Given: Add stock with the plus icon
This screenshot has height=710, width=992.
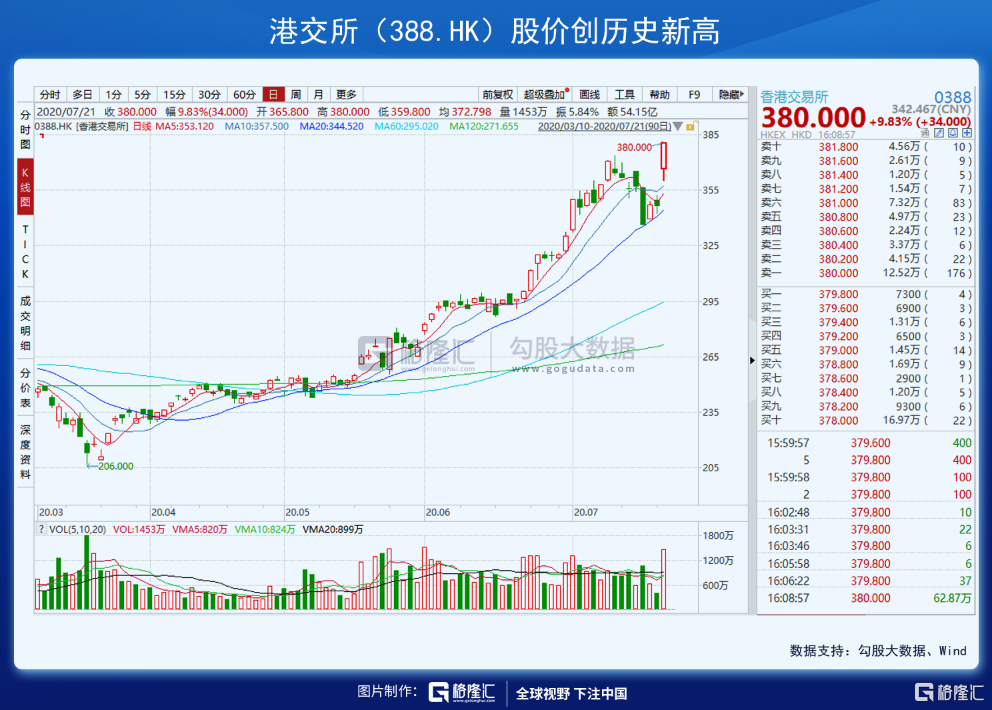Looking at the screenshot, I should coord(967,133).
